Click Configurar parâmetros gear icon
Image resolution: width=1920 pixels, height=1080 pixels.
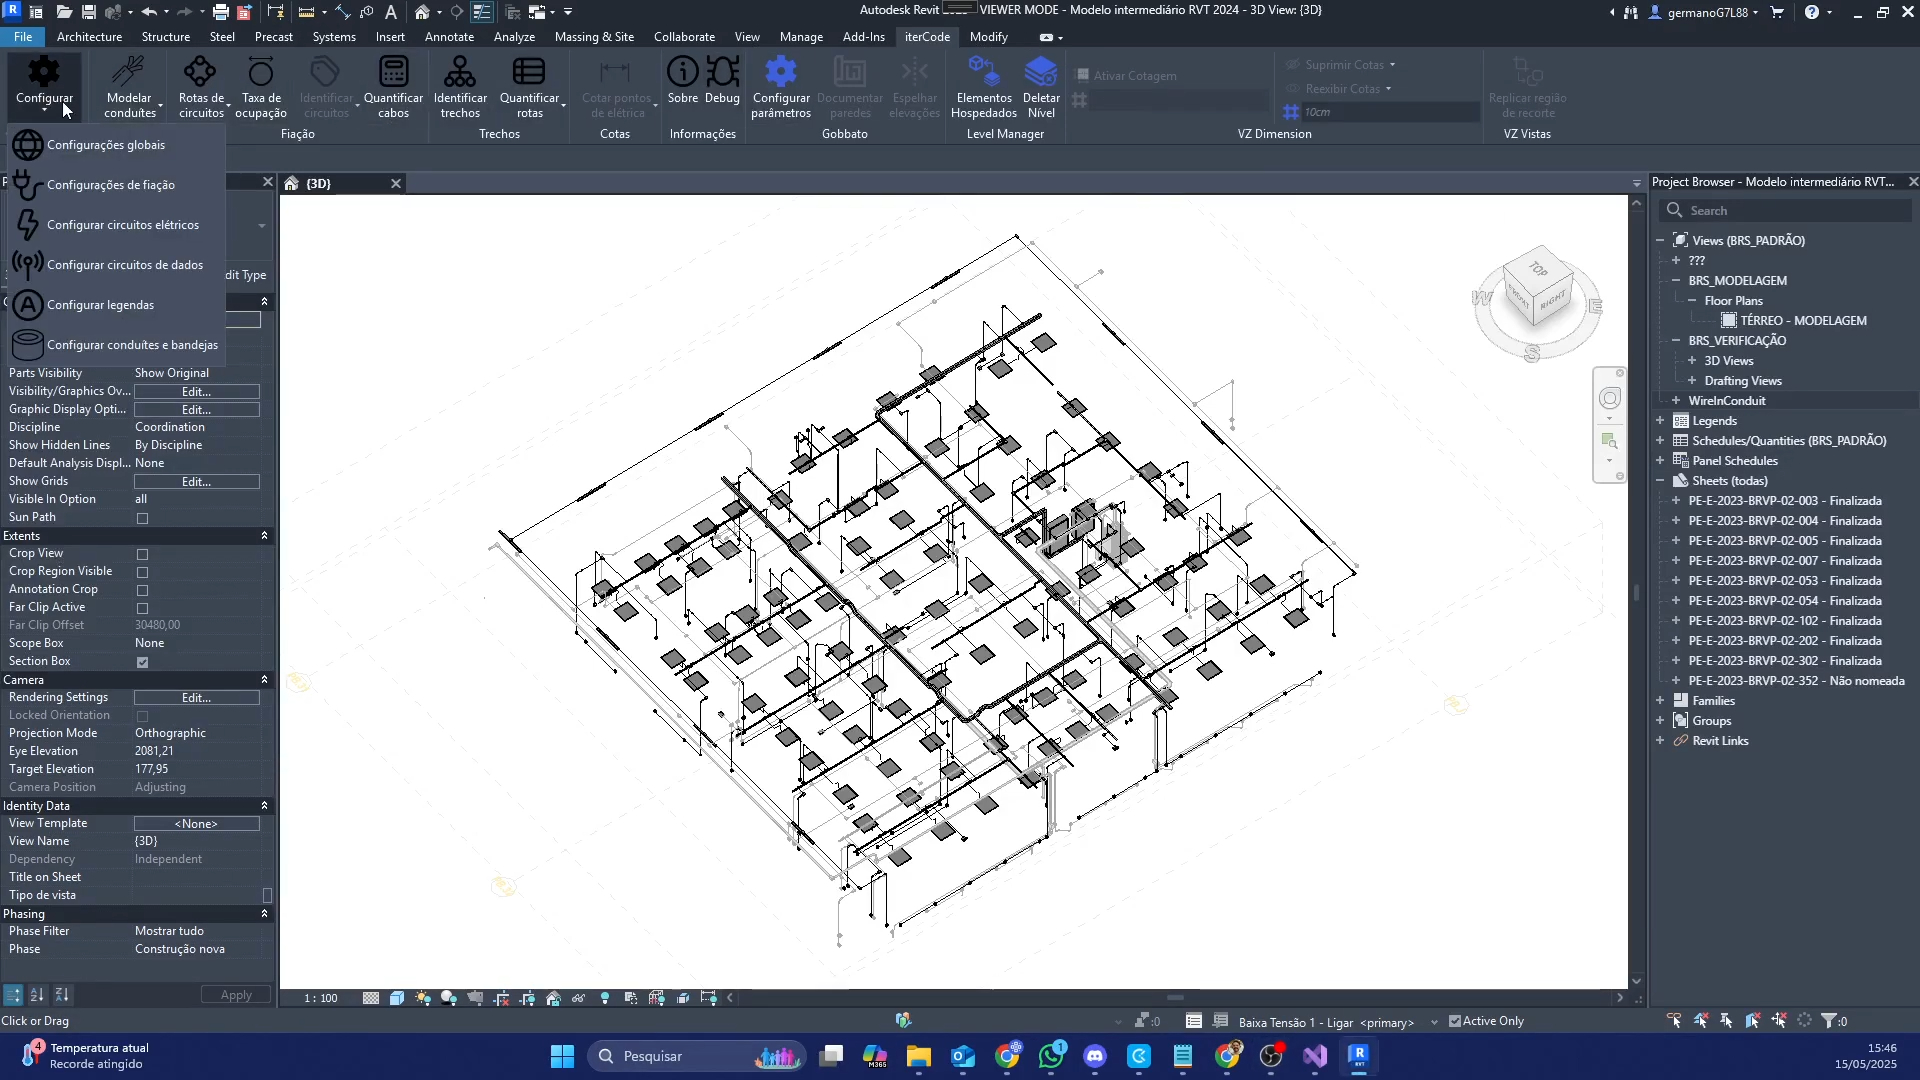(x=781, y=72)
